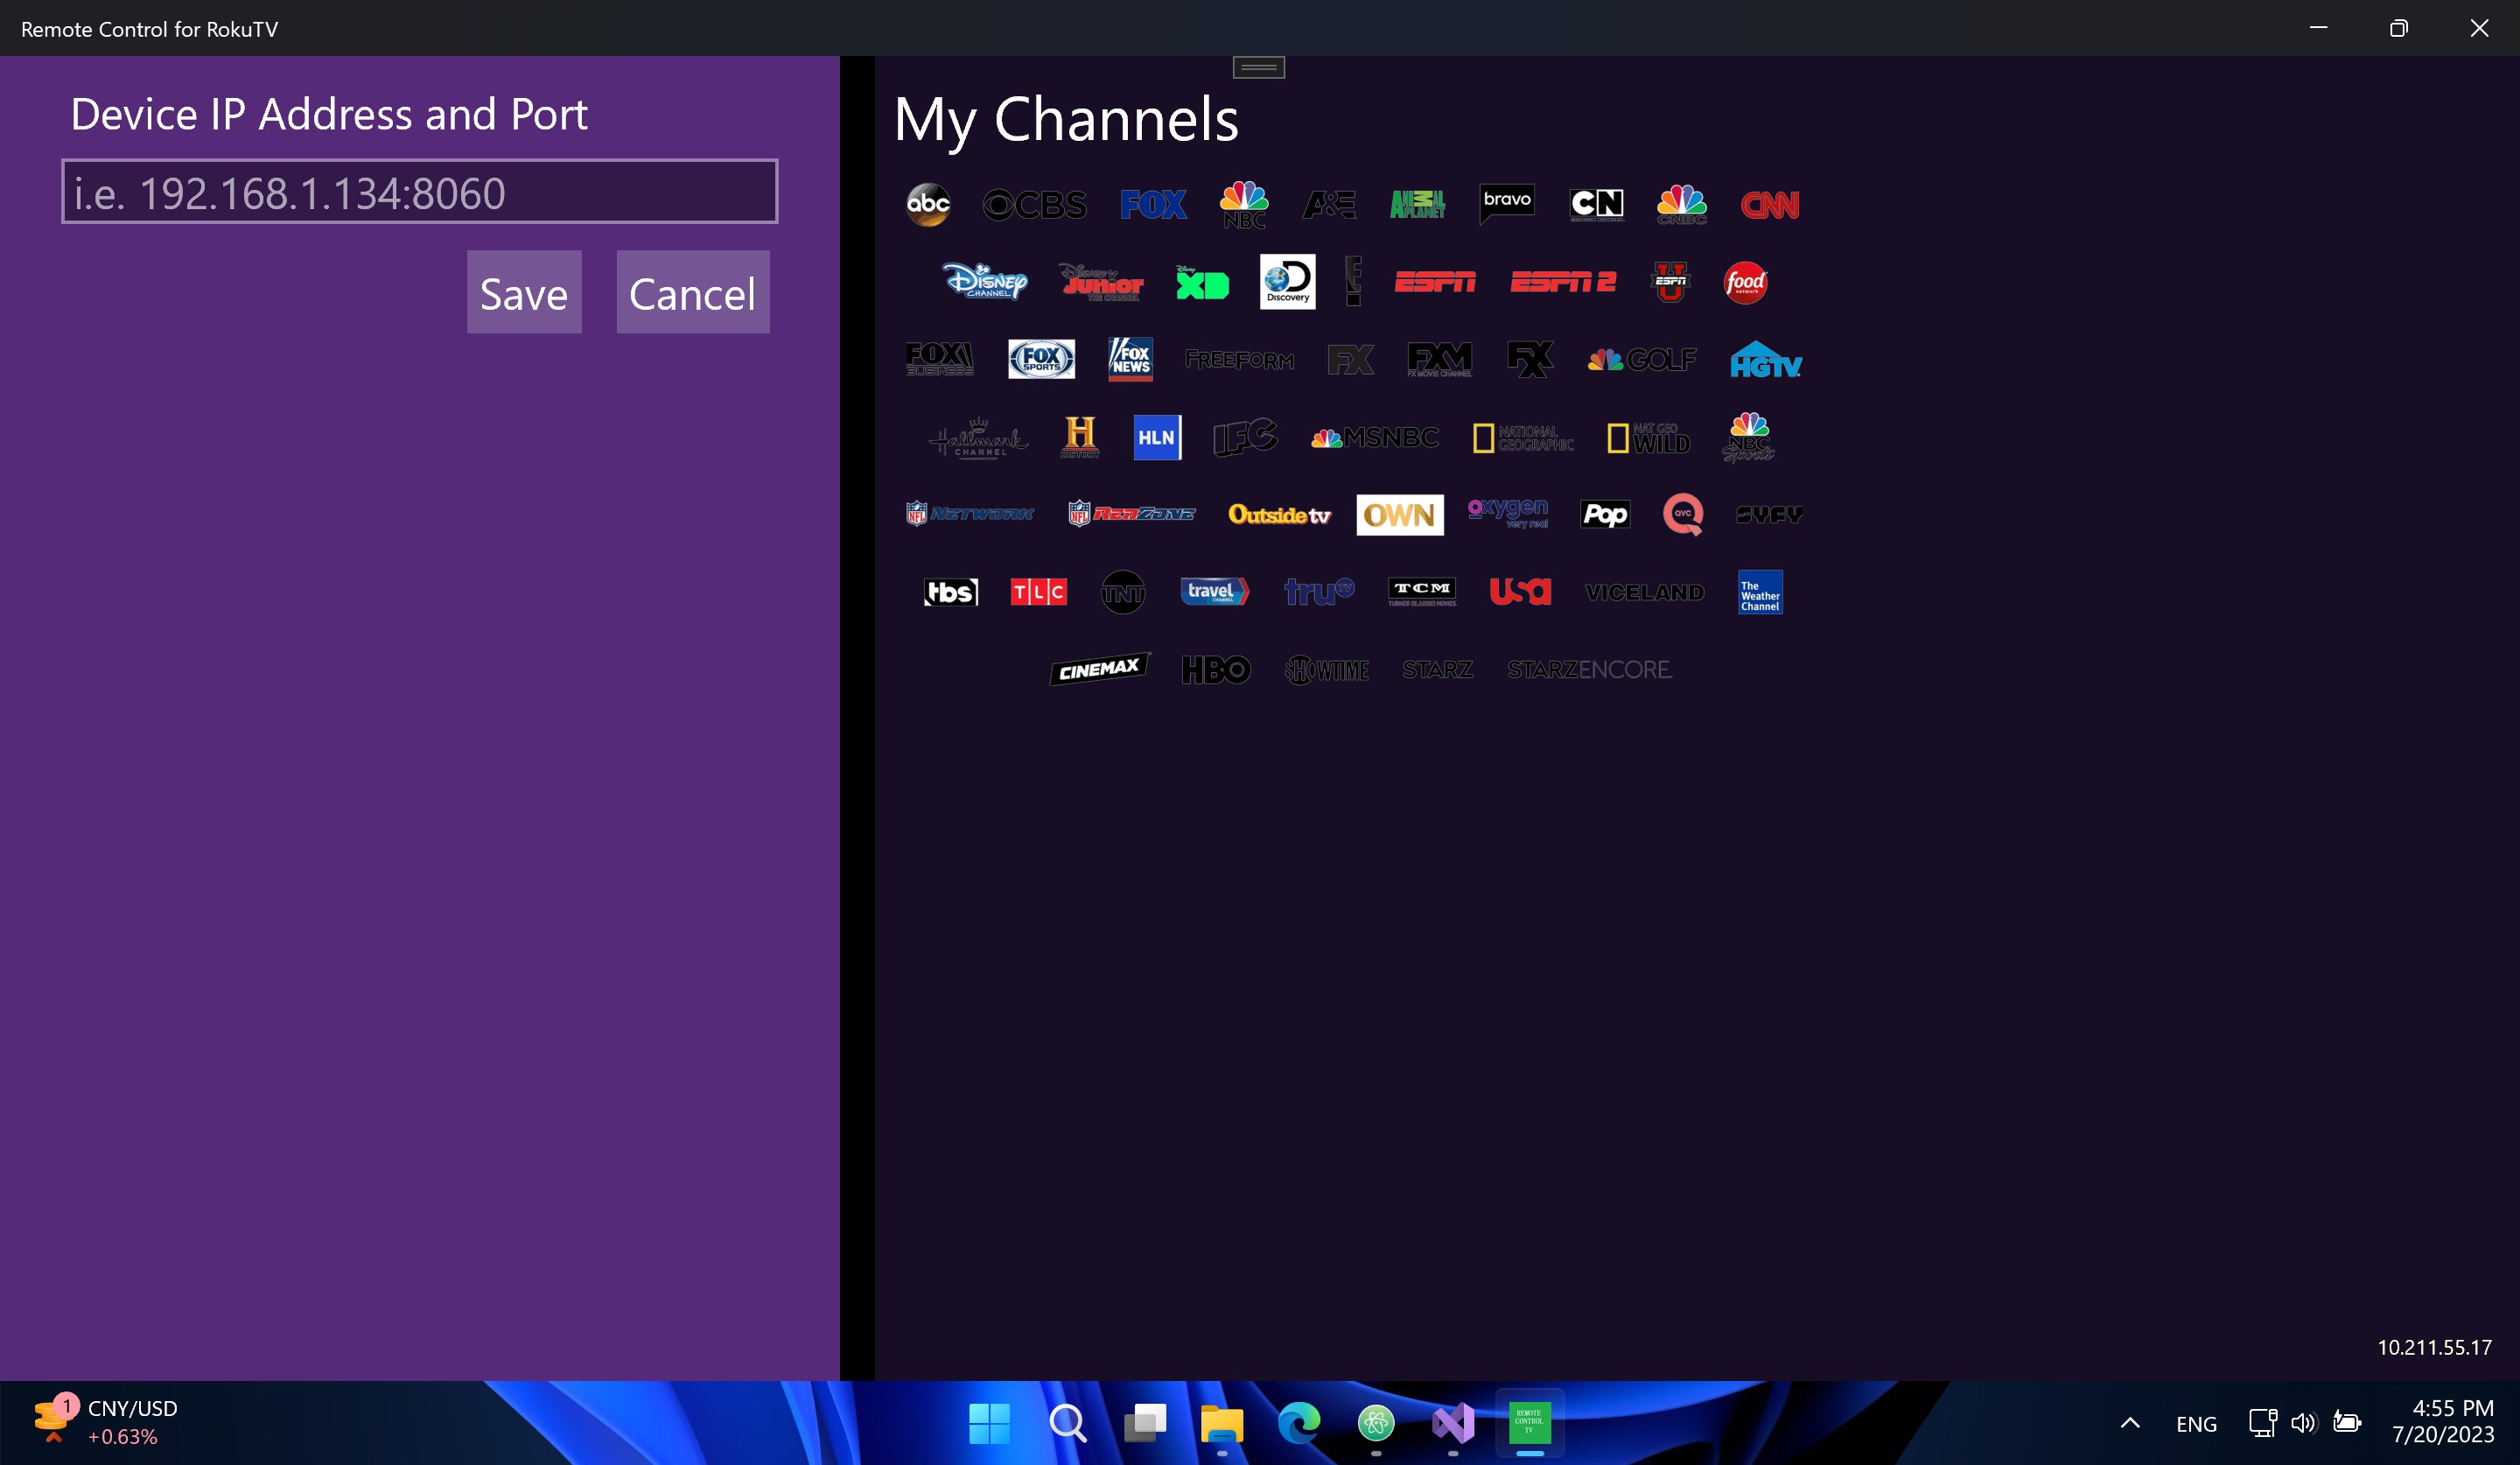Viewport: 2520px width, 1465px height.
Task: Select the Cartoon Network icon
Action: (x=1598, y=204)
